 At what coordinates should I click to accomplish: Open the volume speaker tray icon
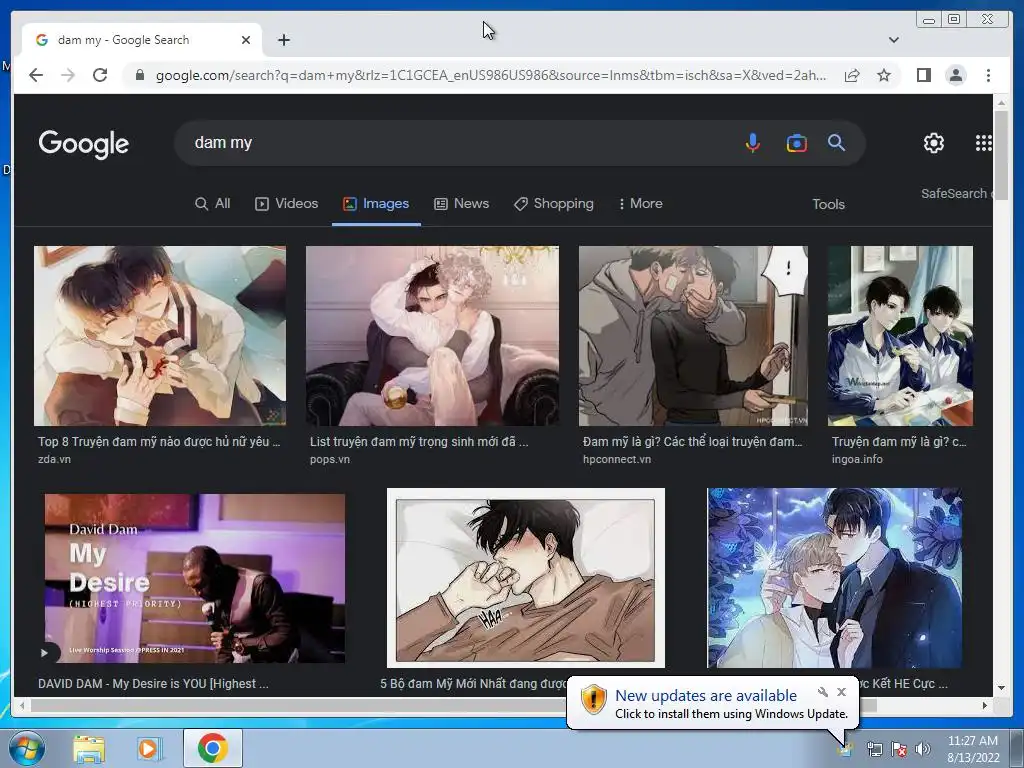point(923,749)
